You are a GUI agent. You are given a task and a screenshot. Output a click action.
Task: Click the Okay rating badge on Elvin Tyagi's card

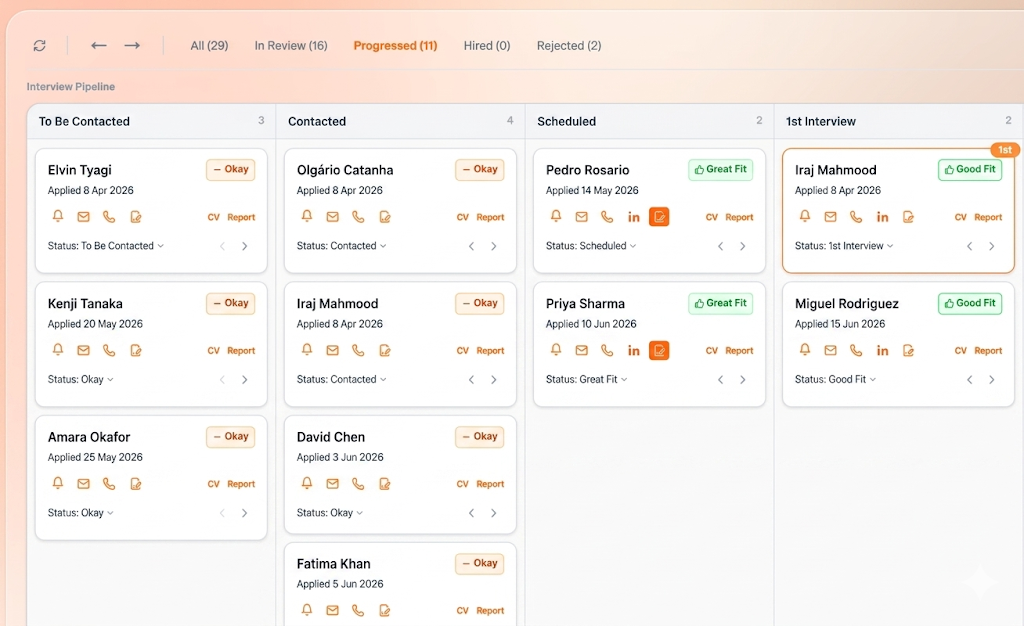[231, 170]
